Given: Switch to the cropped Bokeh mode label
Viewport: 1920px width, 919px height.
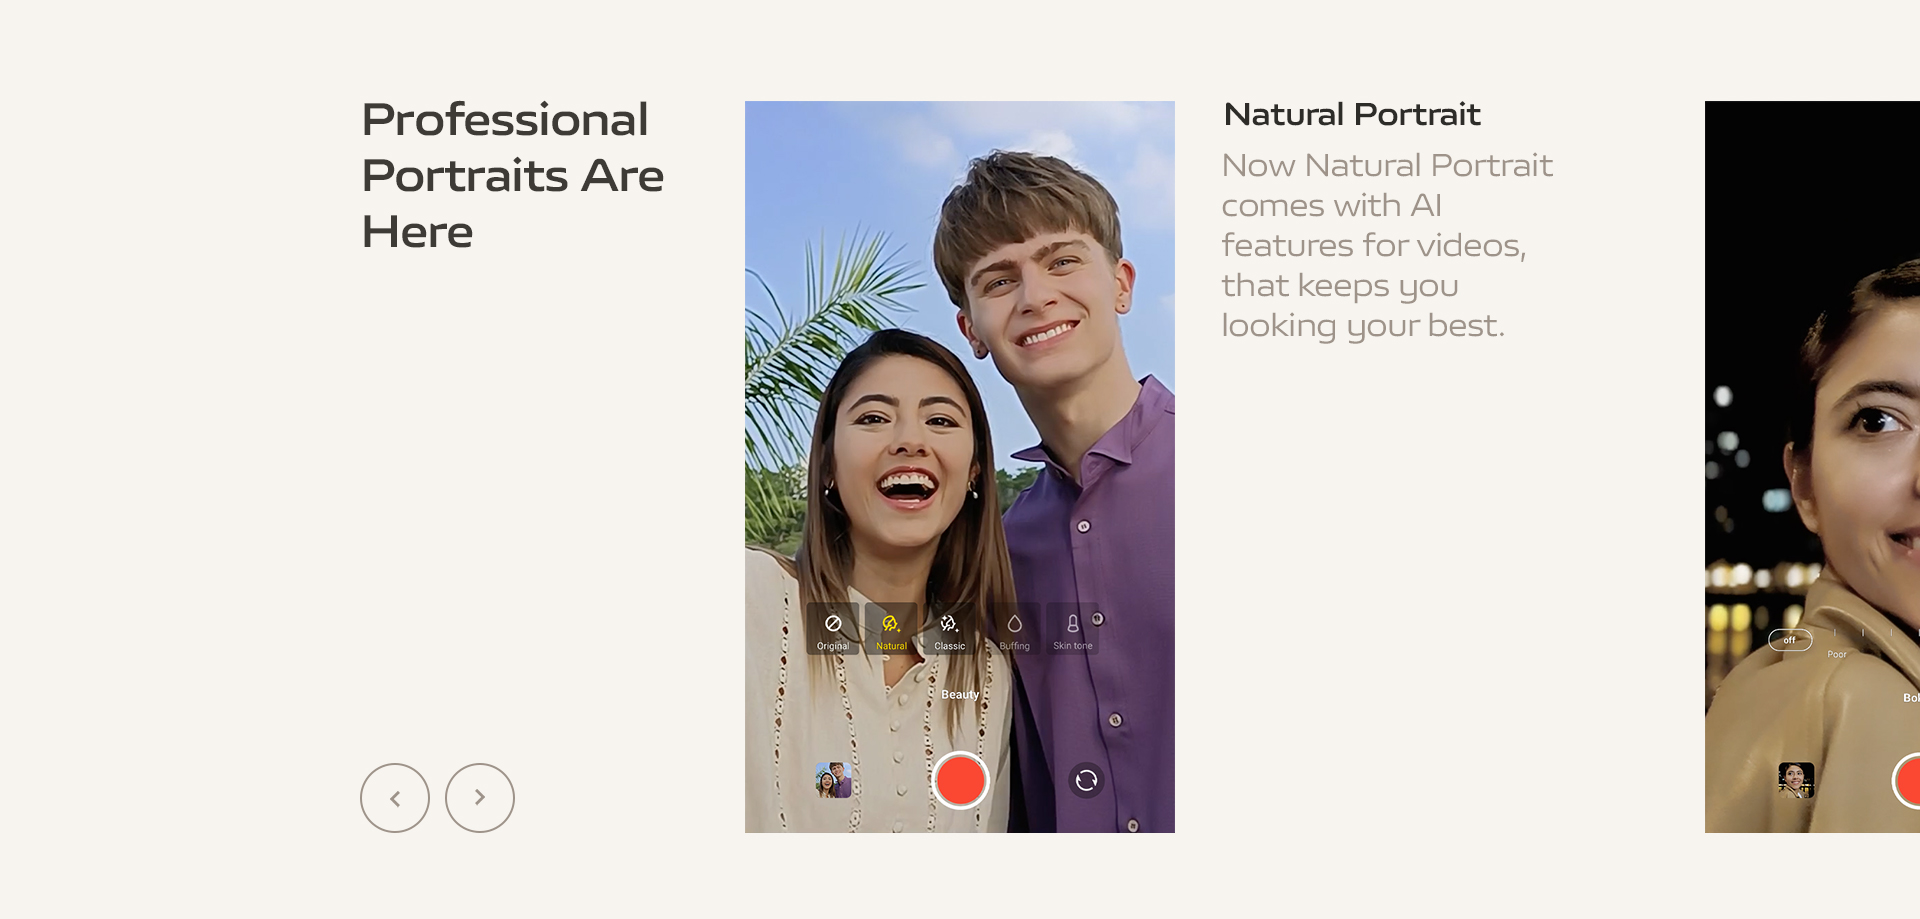Looking at the screenshot, I should click(x=1911, y=698).
